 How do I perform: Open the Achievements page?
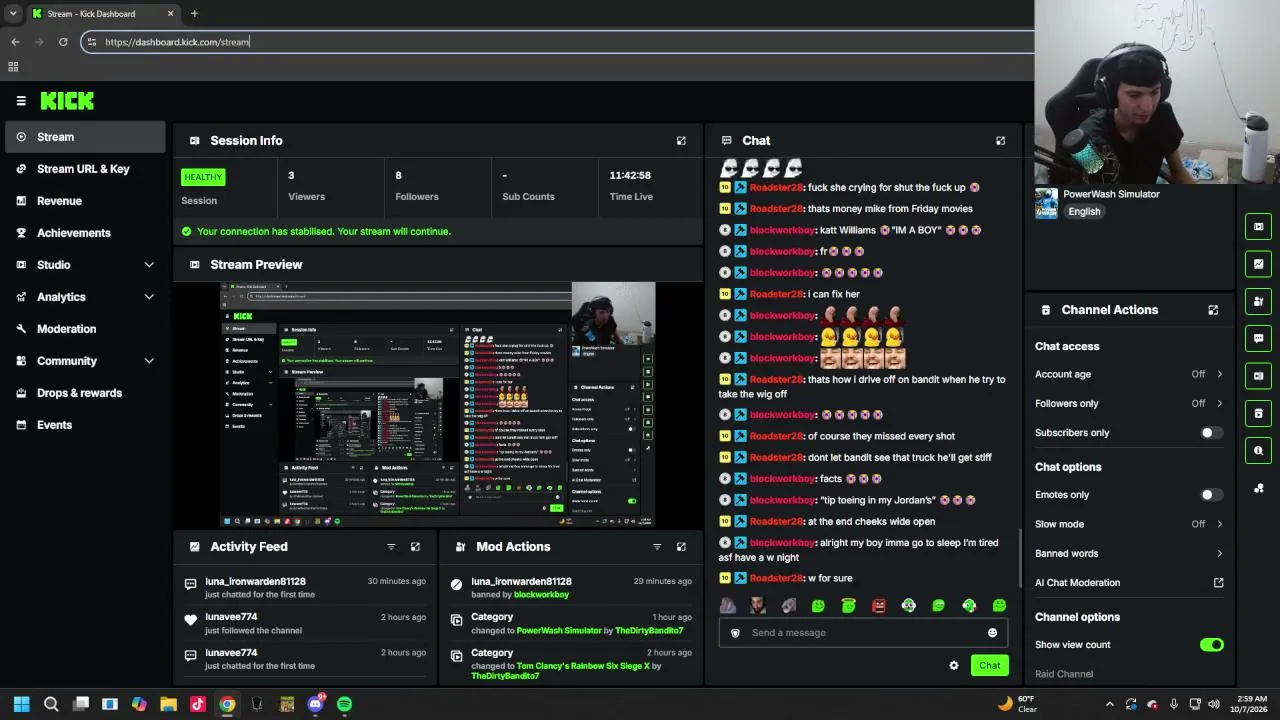tap(86, 233)
